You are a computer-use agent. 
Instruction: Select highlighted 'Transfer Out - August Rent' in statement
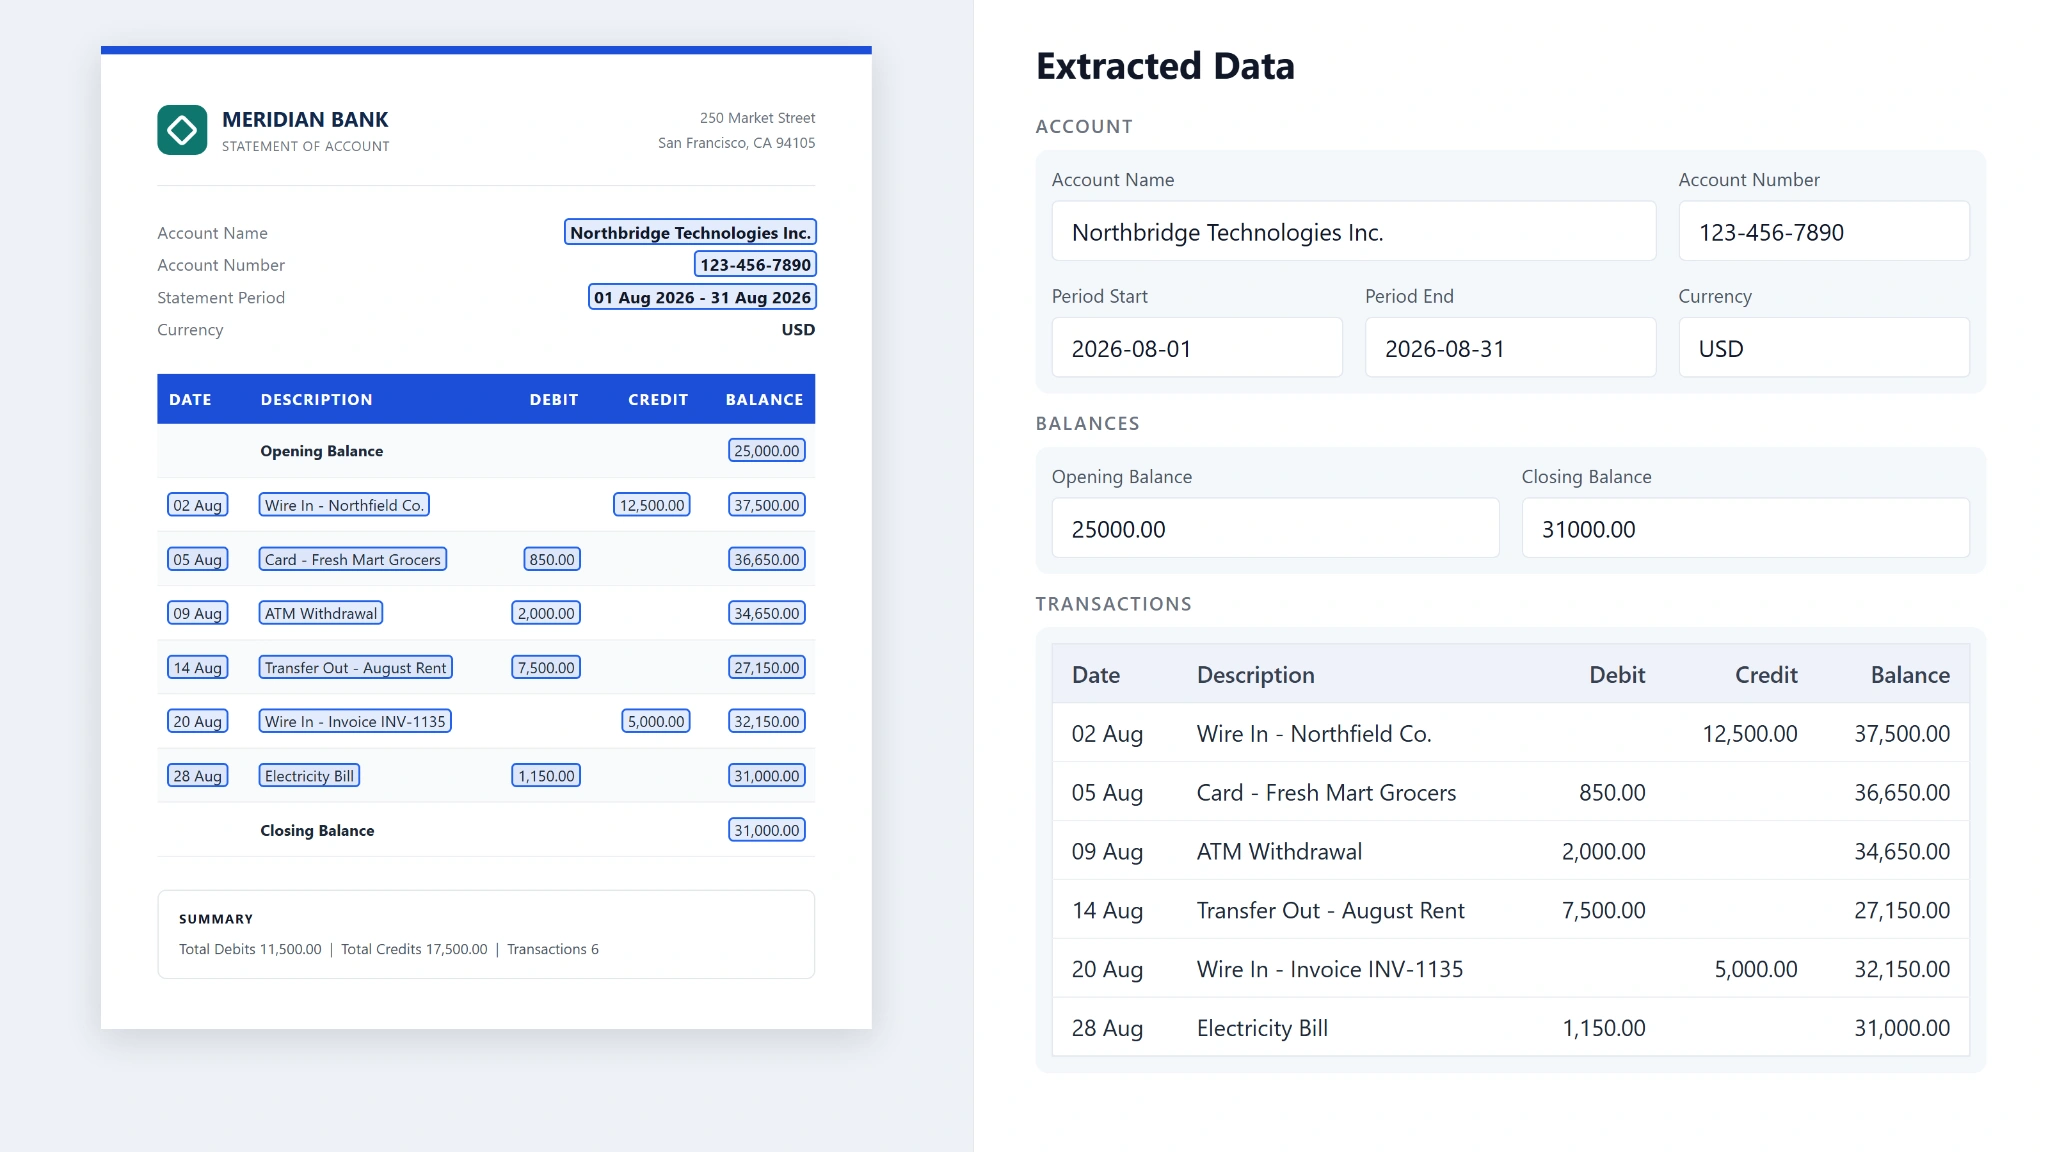click(x=355, y=667)
